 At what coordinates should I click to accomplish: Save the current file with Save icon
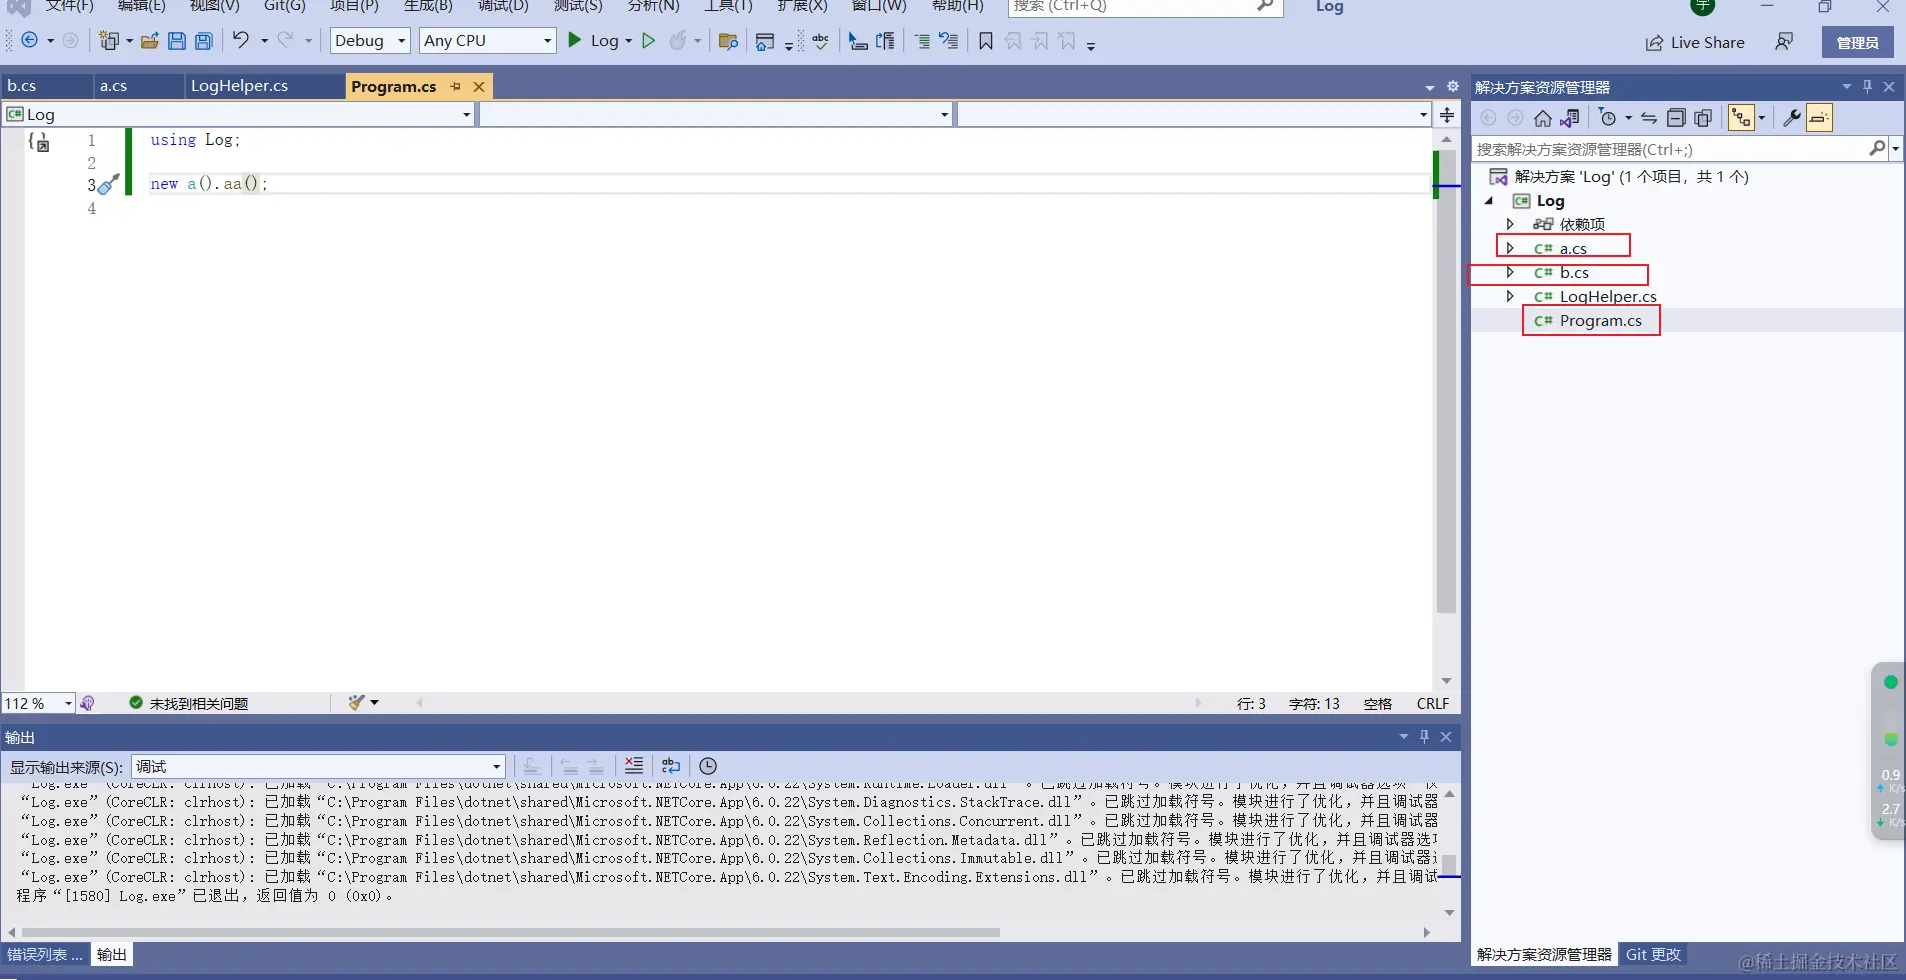click(177, 41)
